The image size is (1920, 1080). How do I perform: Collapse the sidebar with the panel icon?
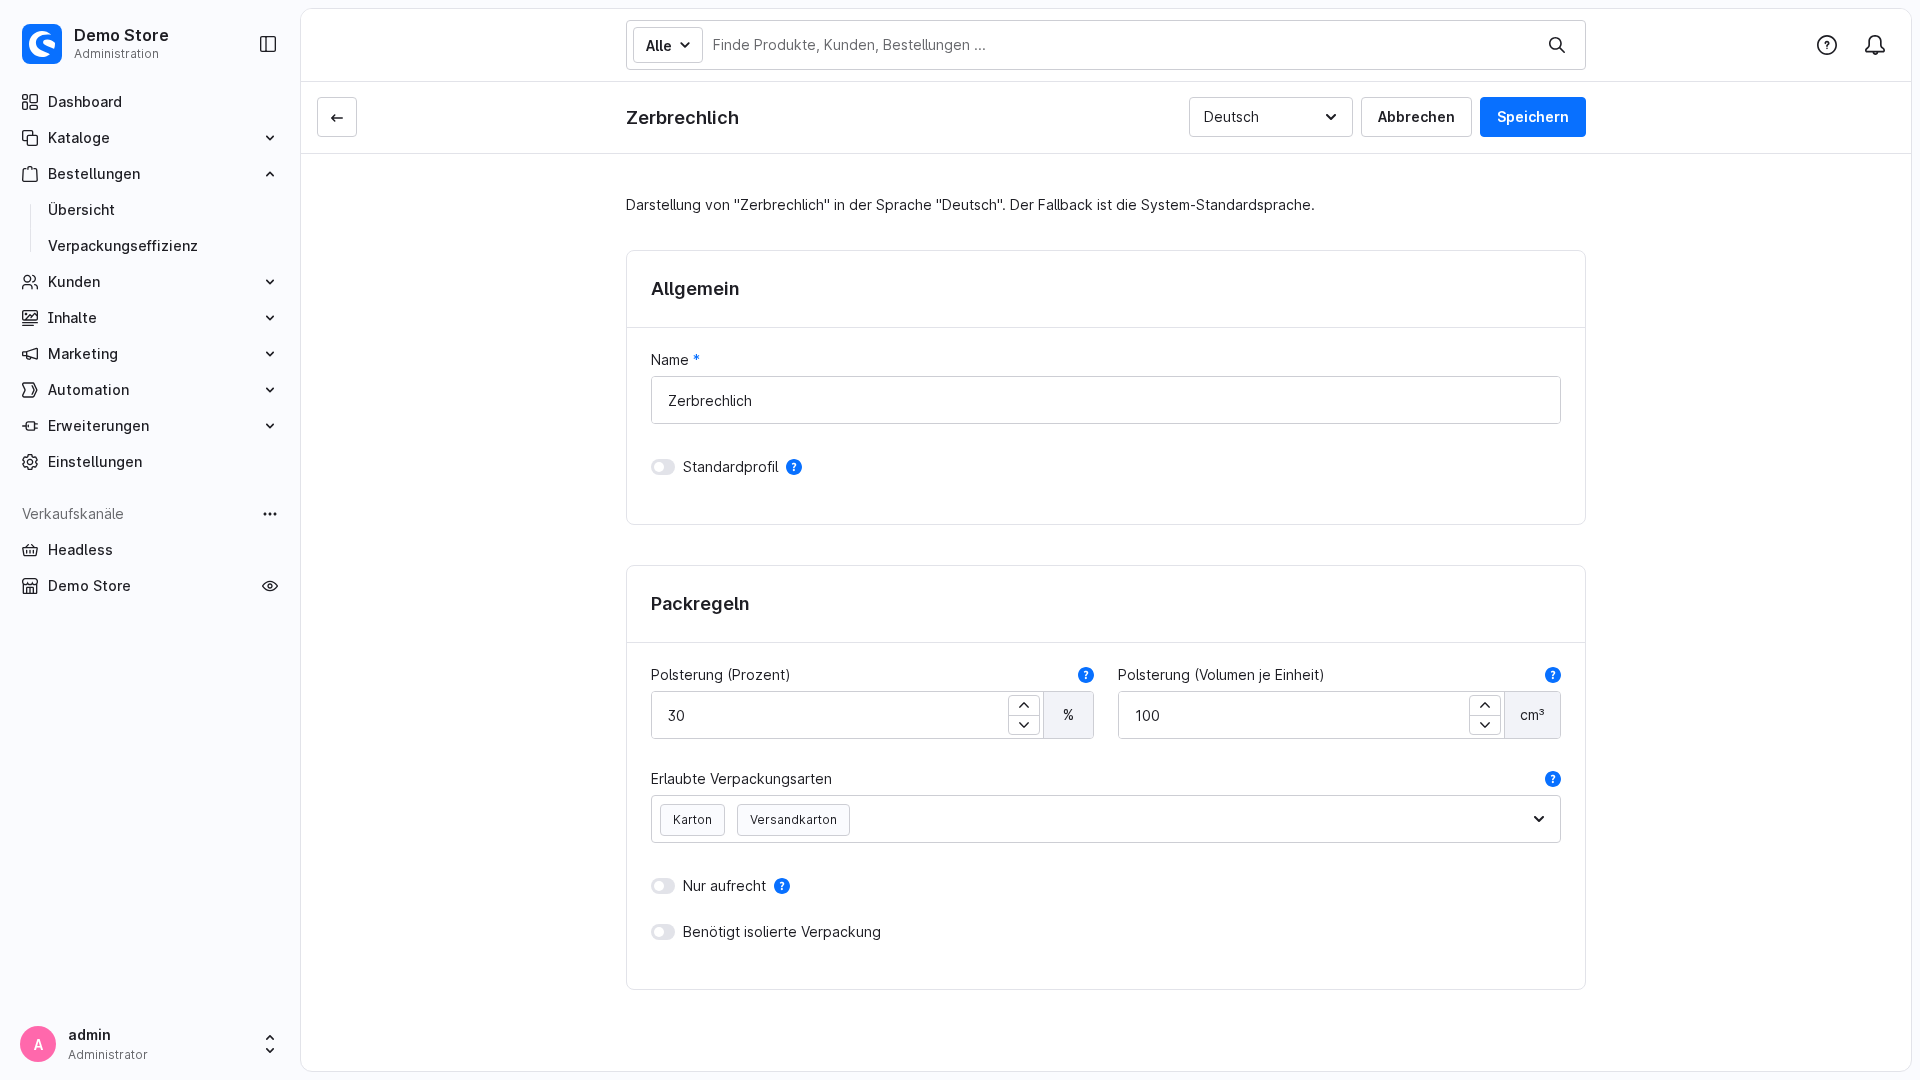(268, 44)
